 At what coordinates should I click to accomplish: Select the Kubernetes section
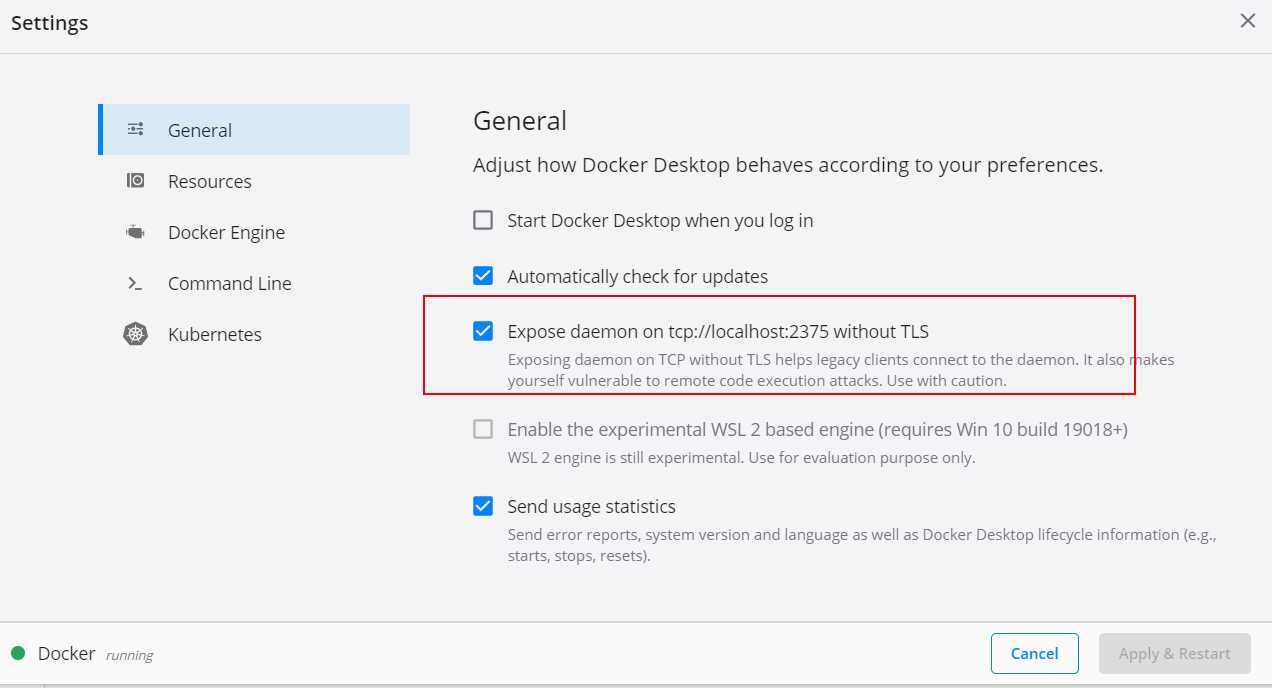254,334
